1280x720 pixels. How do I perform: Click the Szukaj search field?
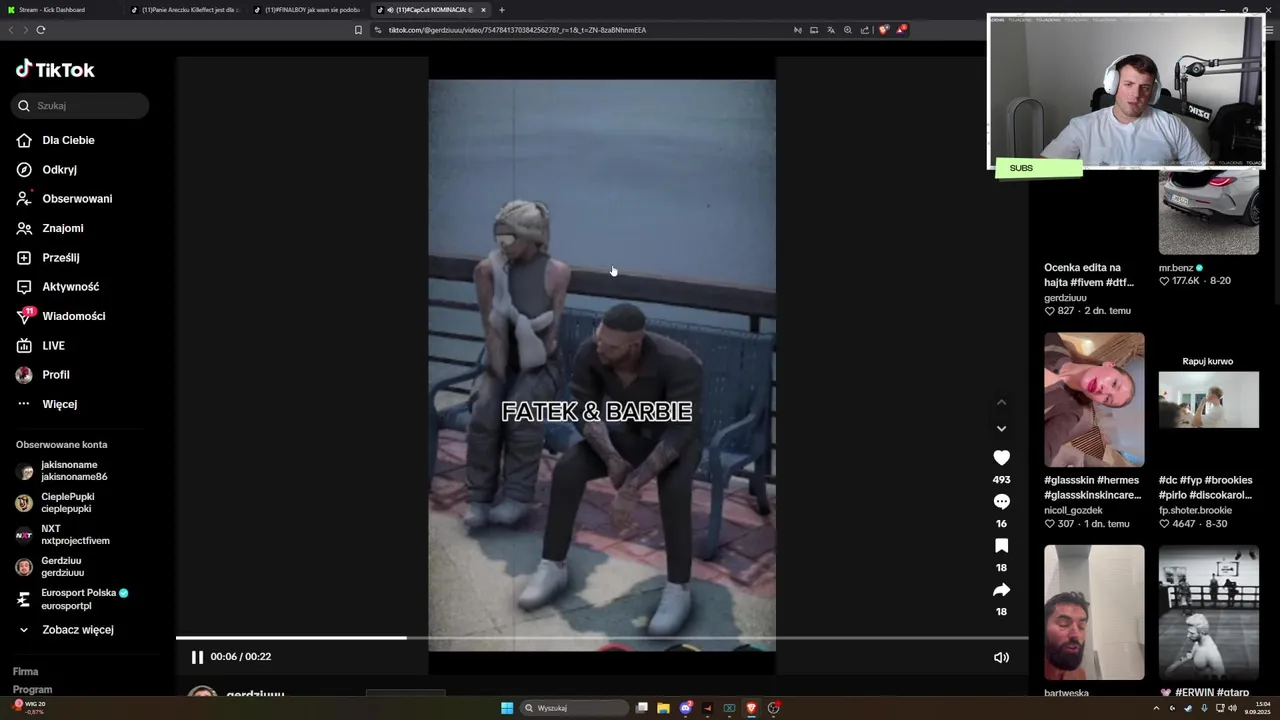(82, 106)
